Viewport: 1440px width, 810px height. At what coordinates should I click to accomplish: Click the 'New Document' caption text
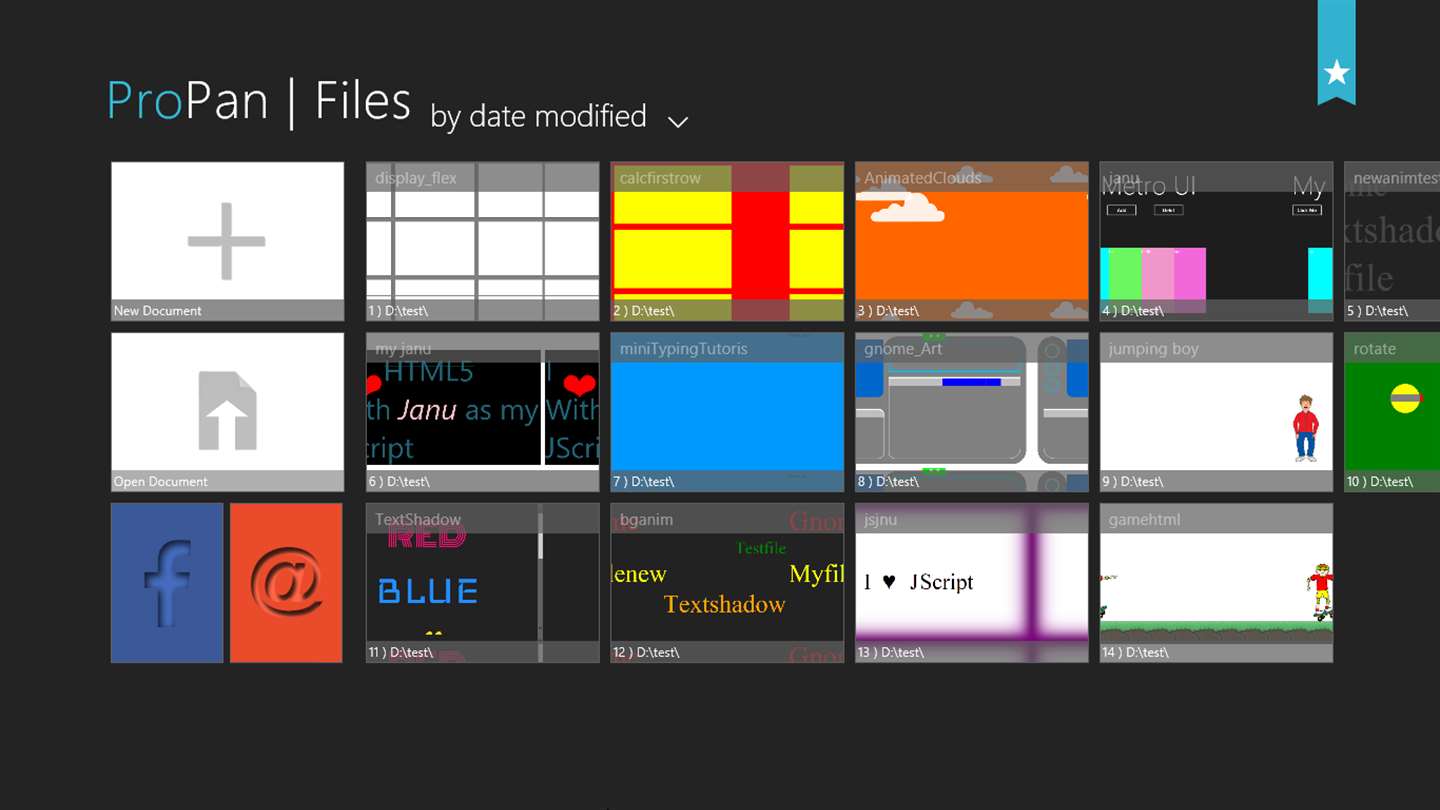pyautogui.click(x=158, y=311)
